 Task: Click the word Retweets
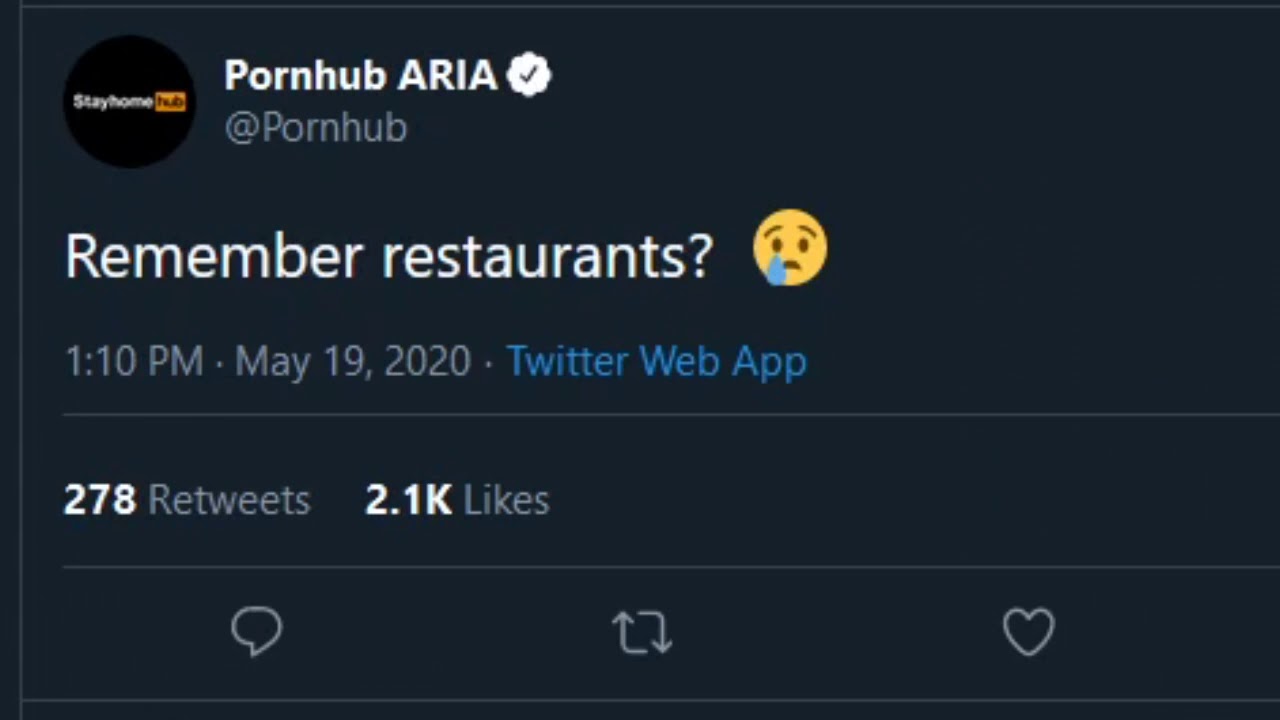tap(229, 500)
